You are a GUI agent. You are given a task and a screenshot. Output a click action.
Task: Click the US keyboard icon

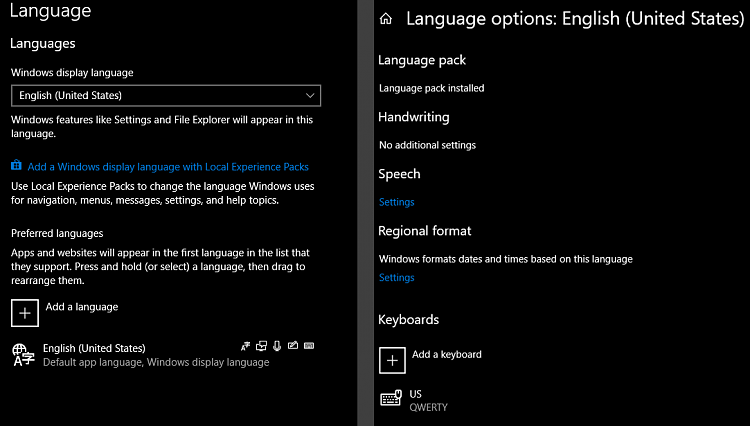coord(391,398)
